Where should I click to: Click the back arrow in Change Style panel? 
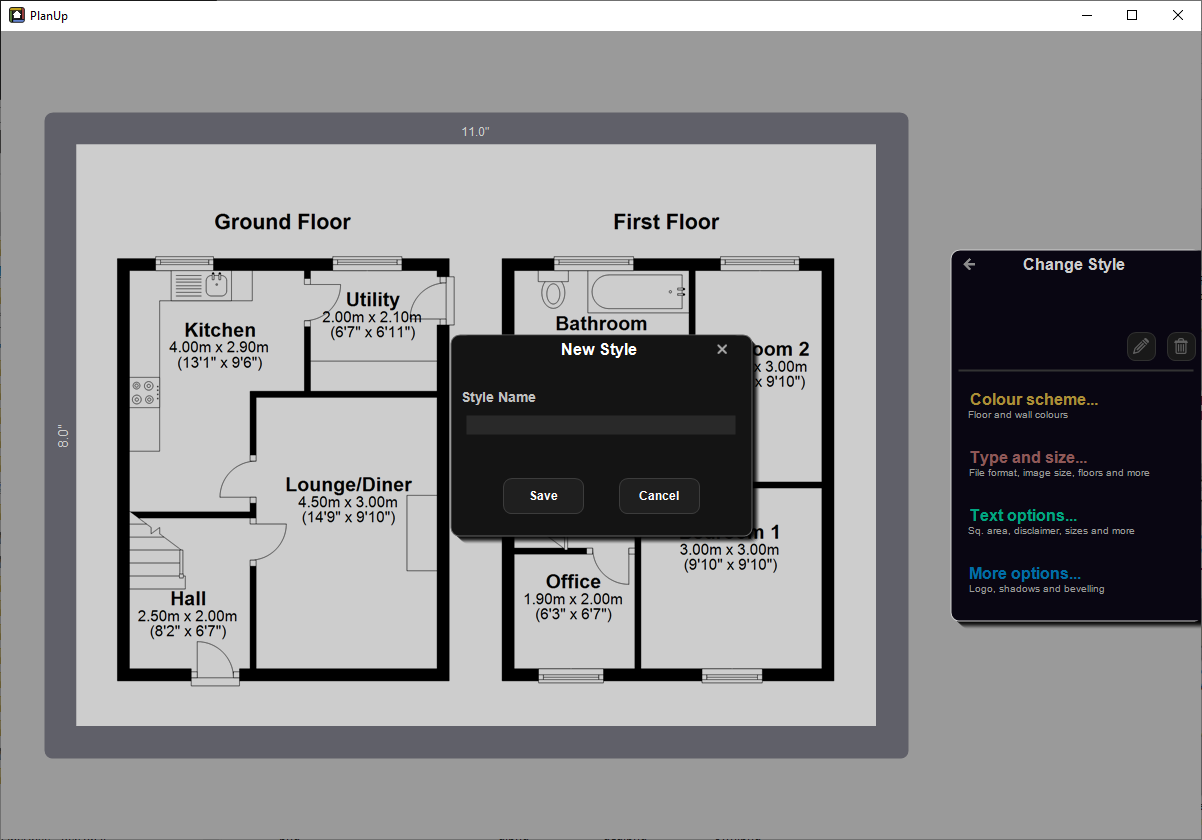click(x=969, y=265)
